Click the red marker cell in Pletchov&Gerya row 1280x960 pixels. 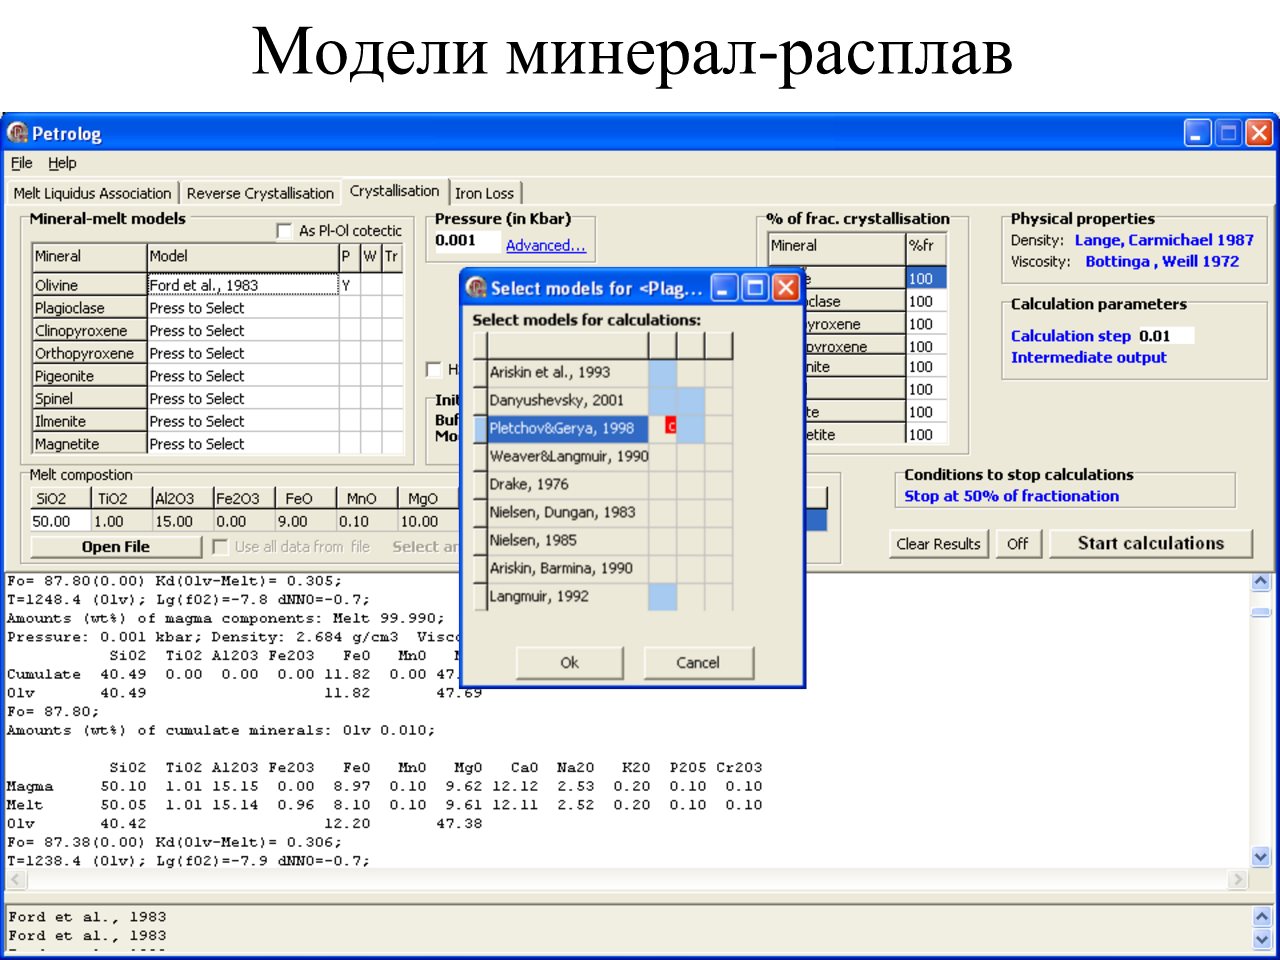pos(671,427)
